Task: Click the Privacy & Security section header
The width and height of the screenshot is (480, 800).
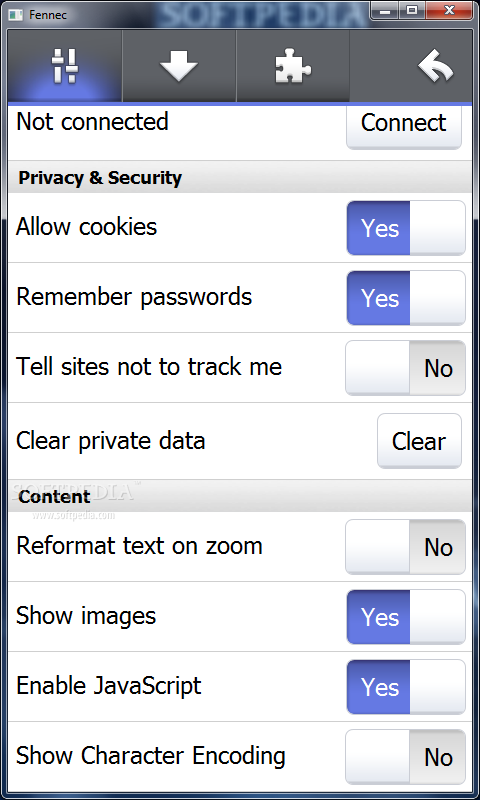Action: 240,178
